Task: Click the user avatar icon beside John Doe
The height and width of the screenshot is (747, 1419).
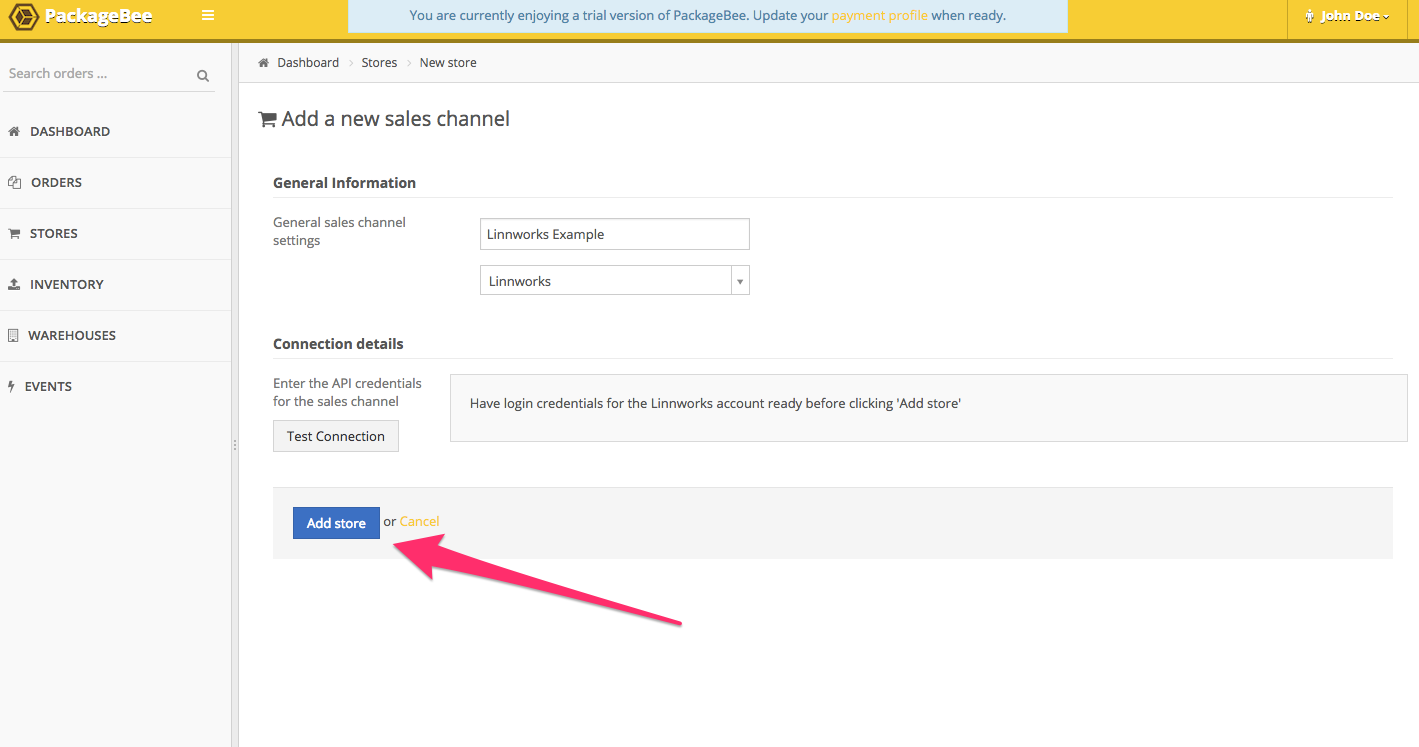Action: [1310, 16]
